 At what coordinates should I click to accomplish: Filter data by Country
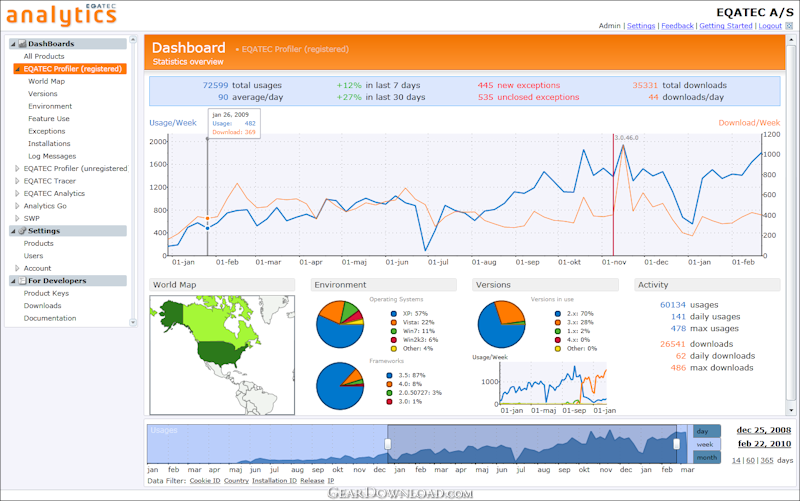pos(236,481)
